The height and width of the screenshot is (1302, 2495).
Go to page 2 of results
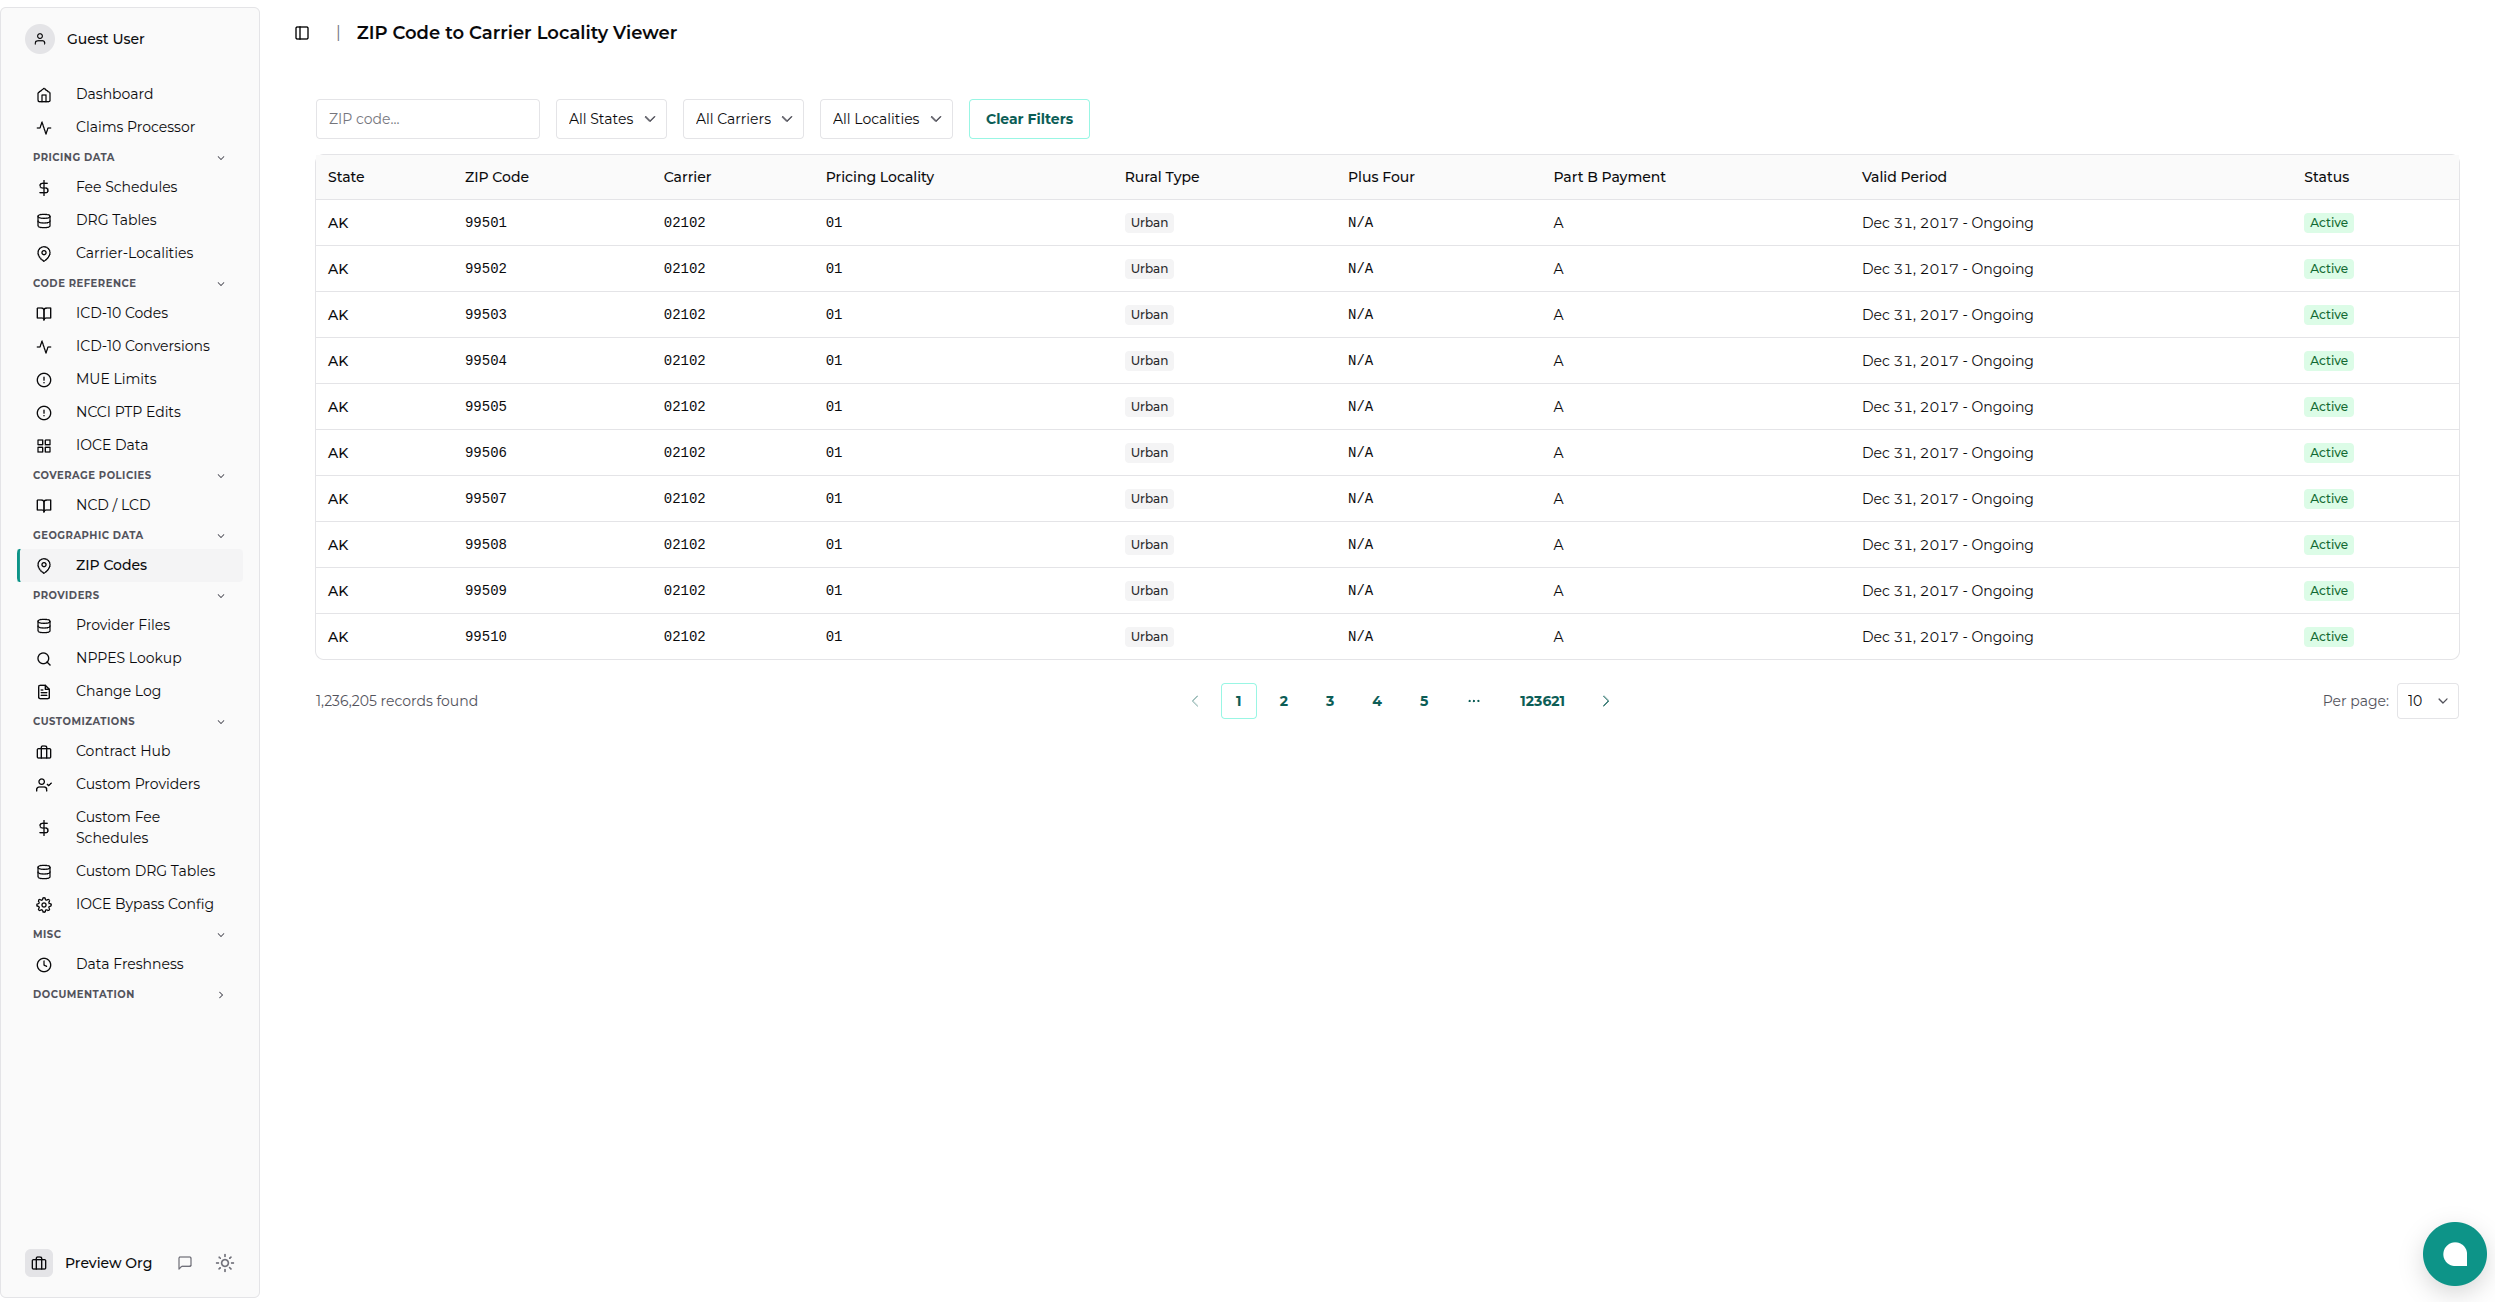pyautogui.click(x=1284, y=701)
